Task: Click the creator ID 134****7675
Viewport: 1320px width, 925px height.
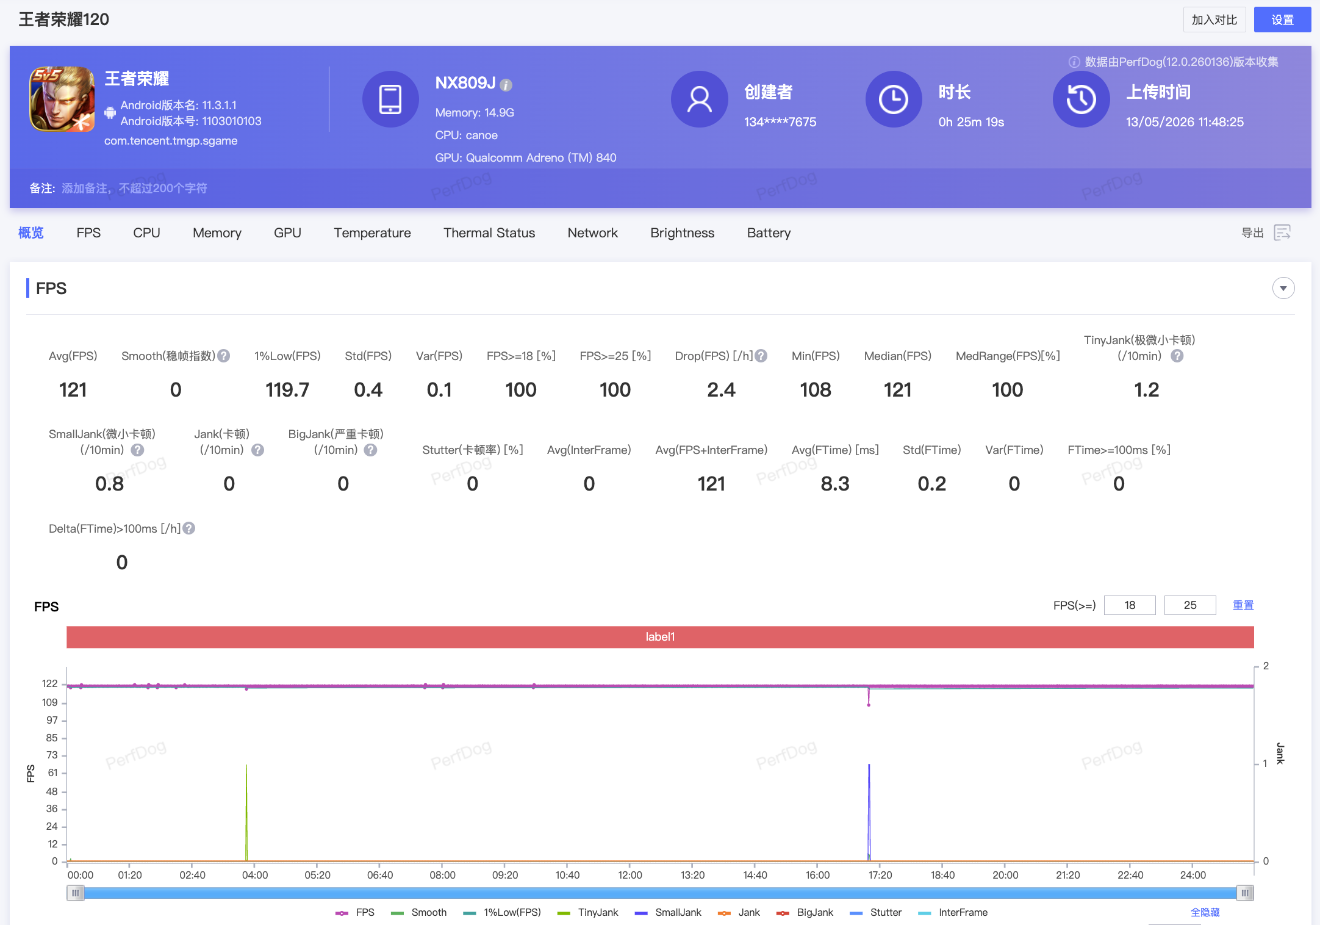Action: (x=780, y=122)
